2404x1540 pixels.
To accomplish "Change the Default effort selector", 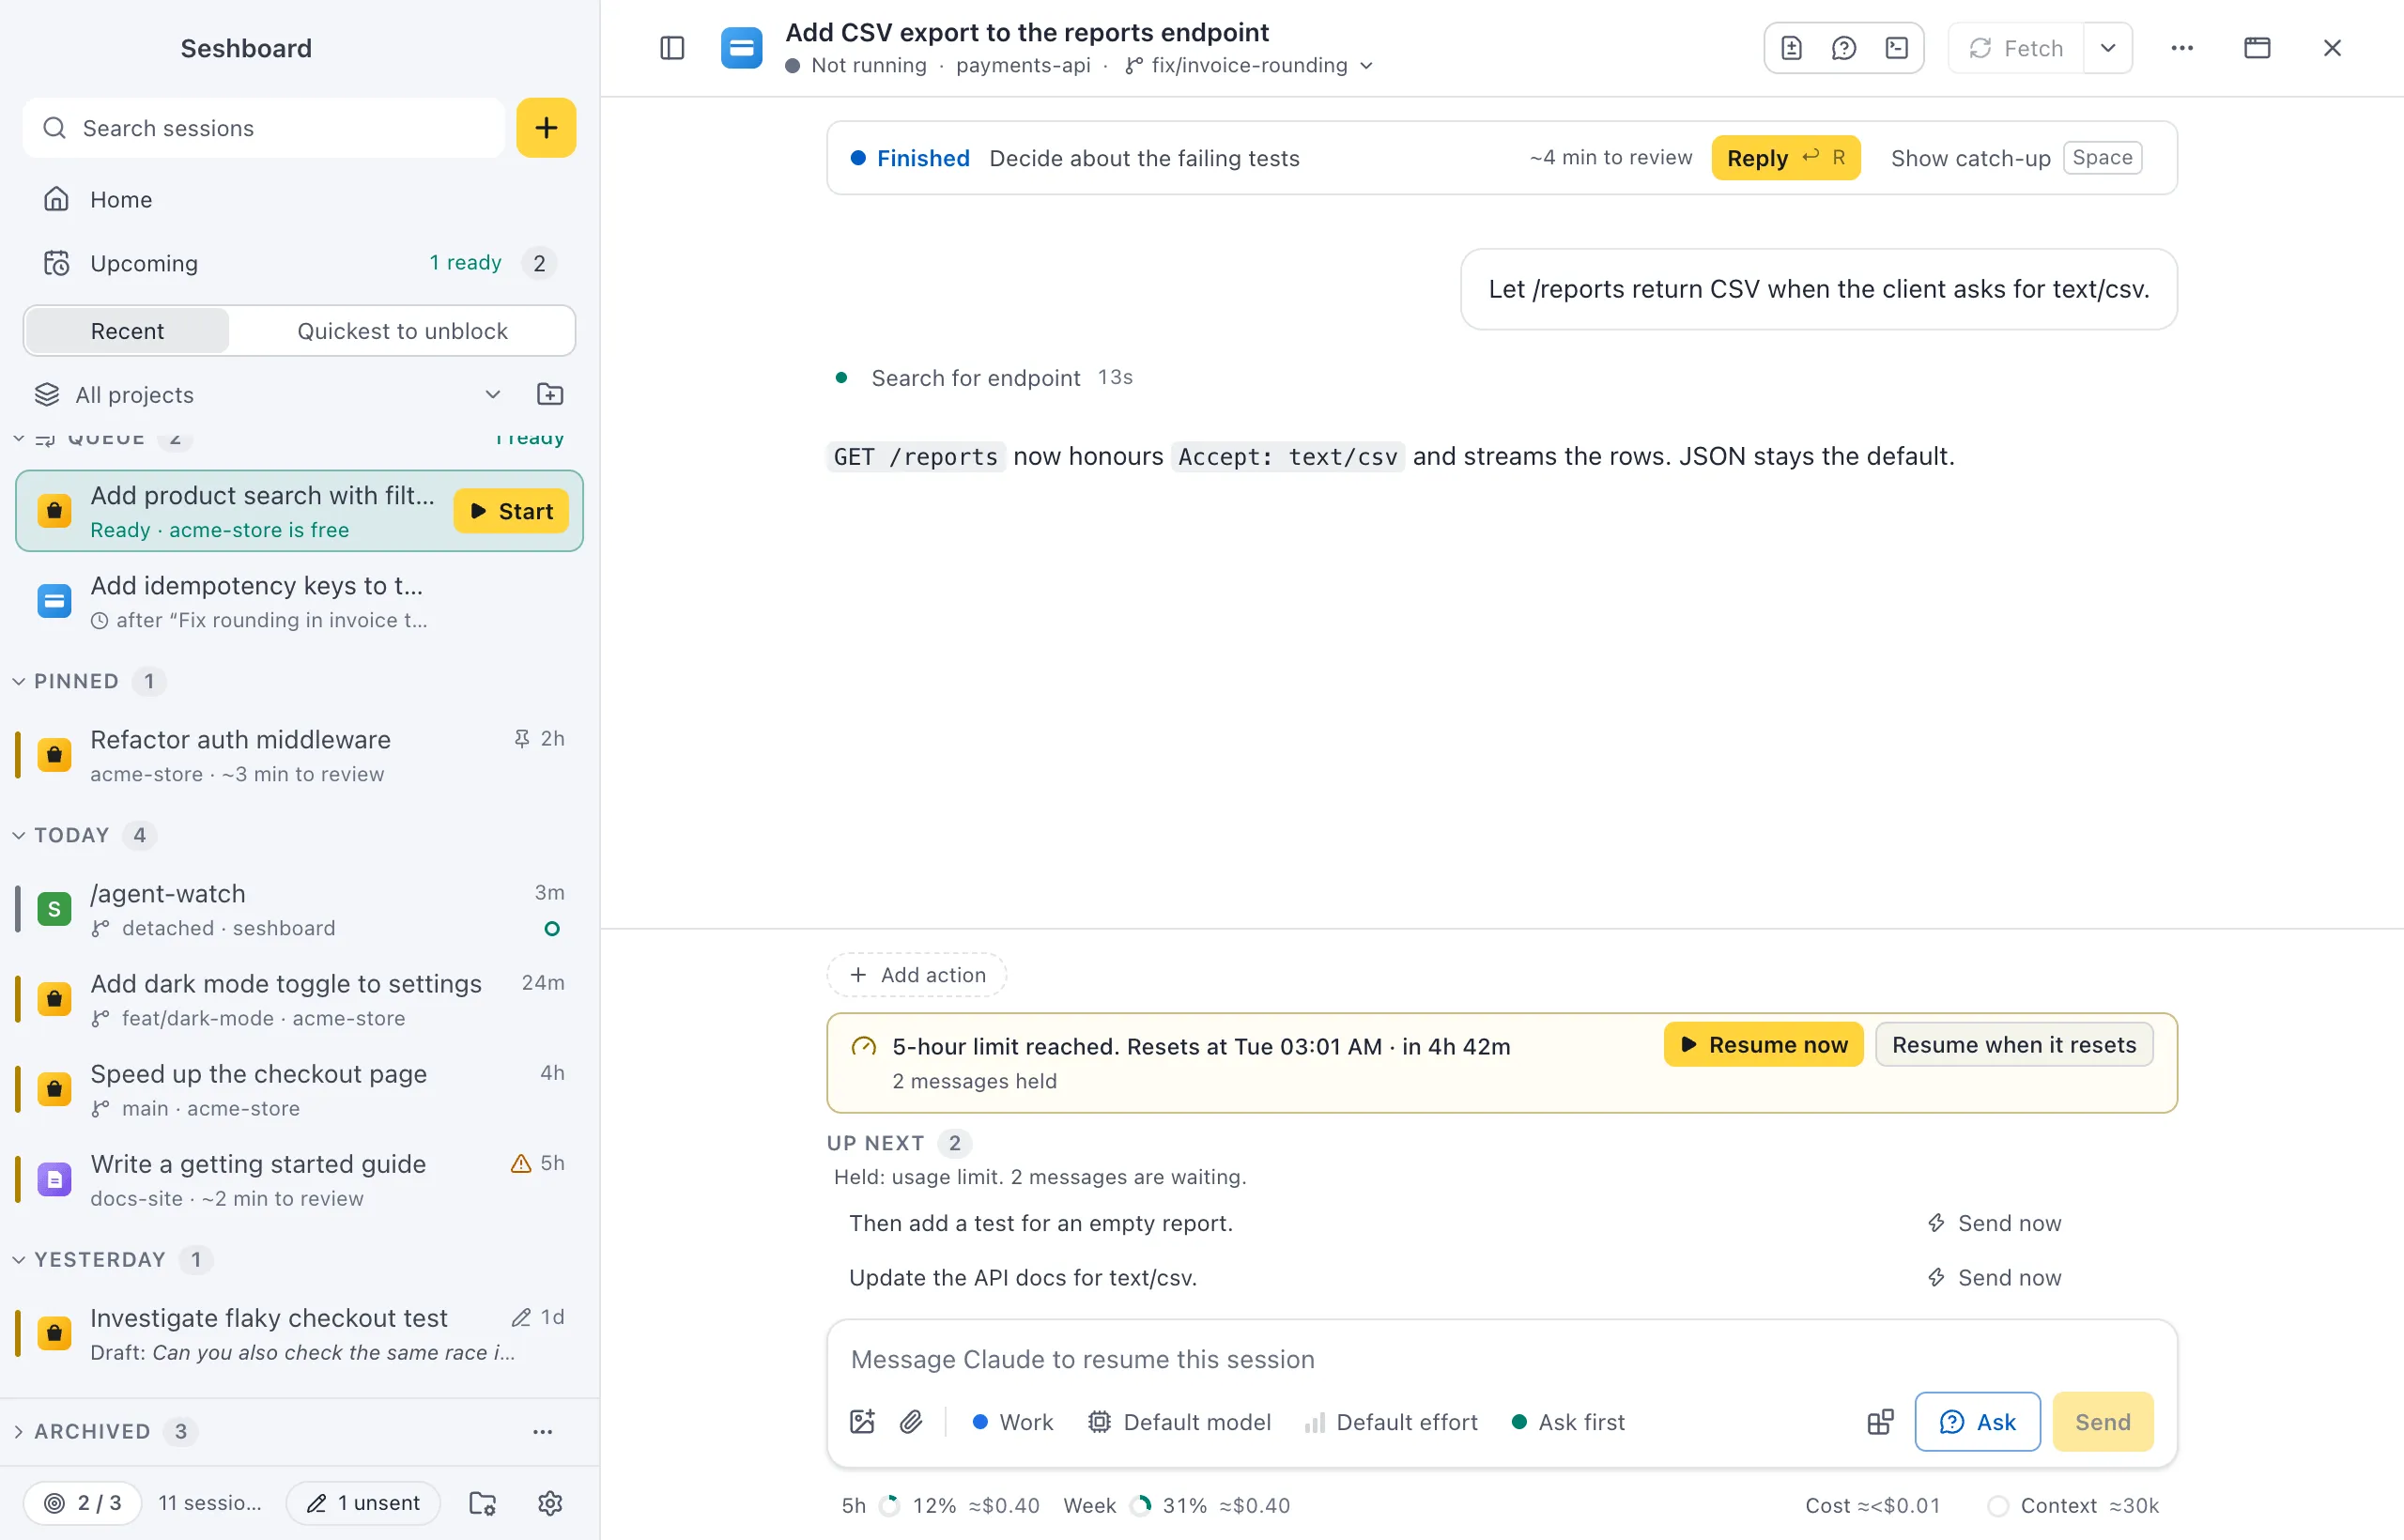I will tap(1391, 1421).
